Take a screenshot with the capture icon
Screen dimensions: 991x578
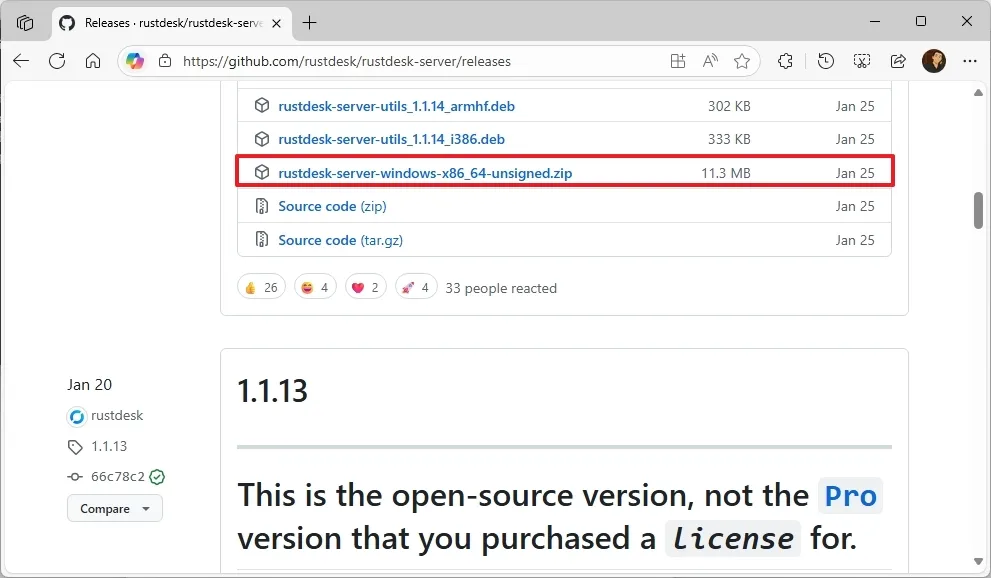point(861,61)
